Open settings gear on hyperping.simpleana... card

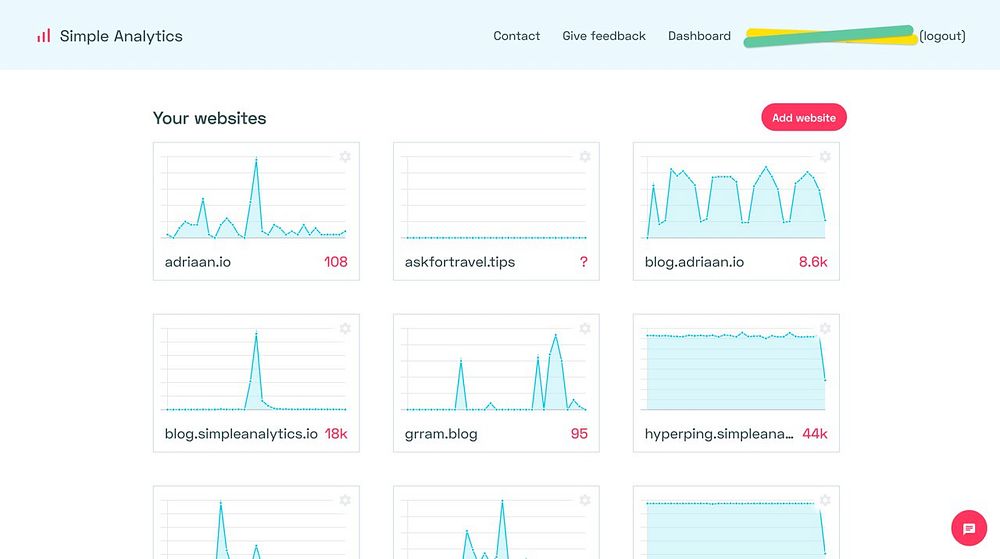[x=825, y=328]
